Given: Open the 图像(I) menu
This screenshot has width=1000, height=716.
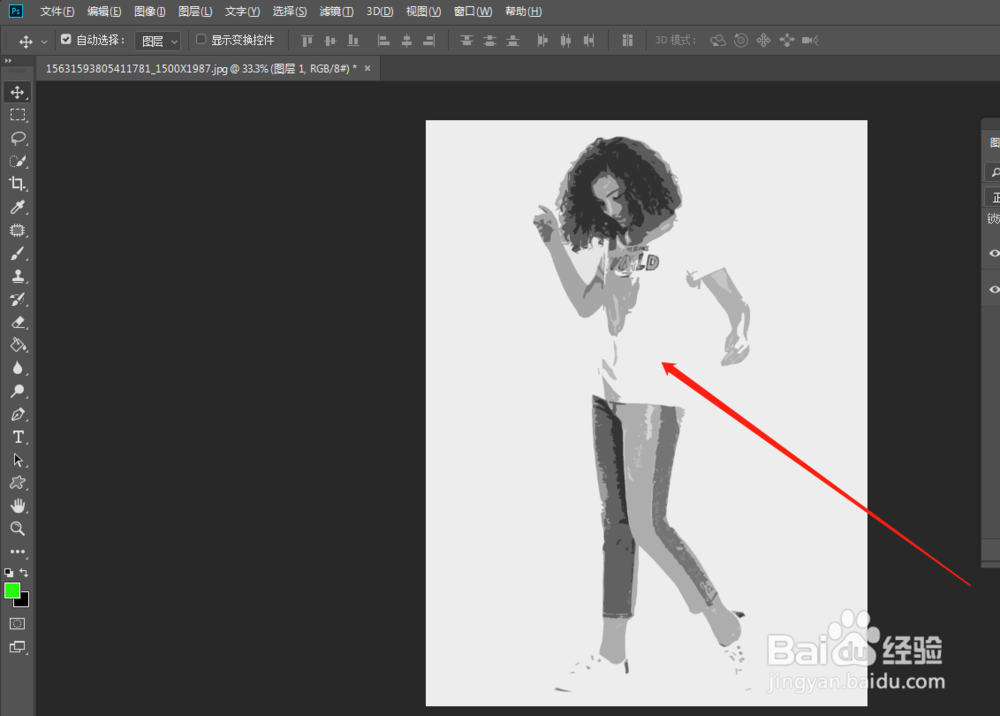Looking at the screenshot, I should click(150, 11).
